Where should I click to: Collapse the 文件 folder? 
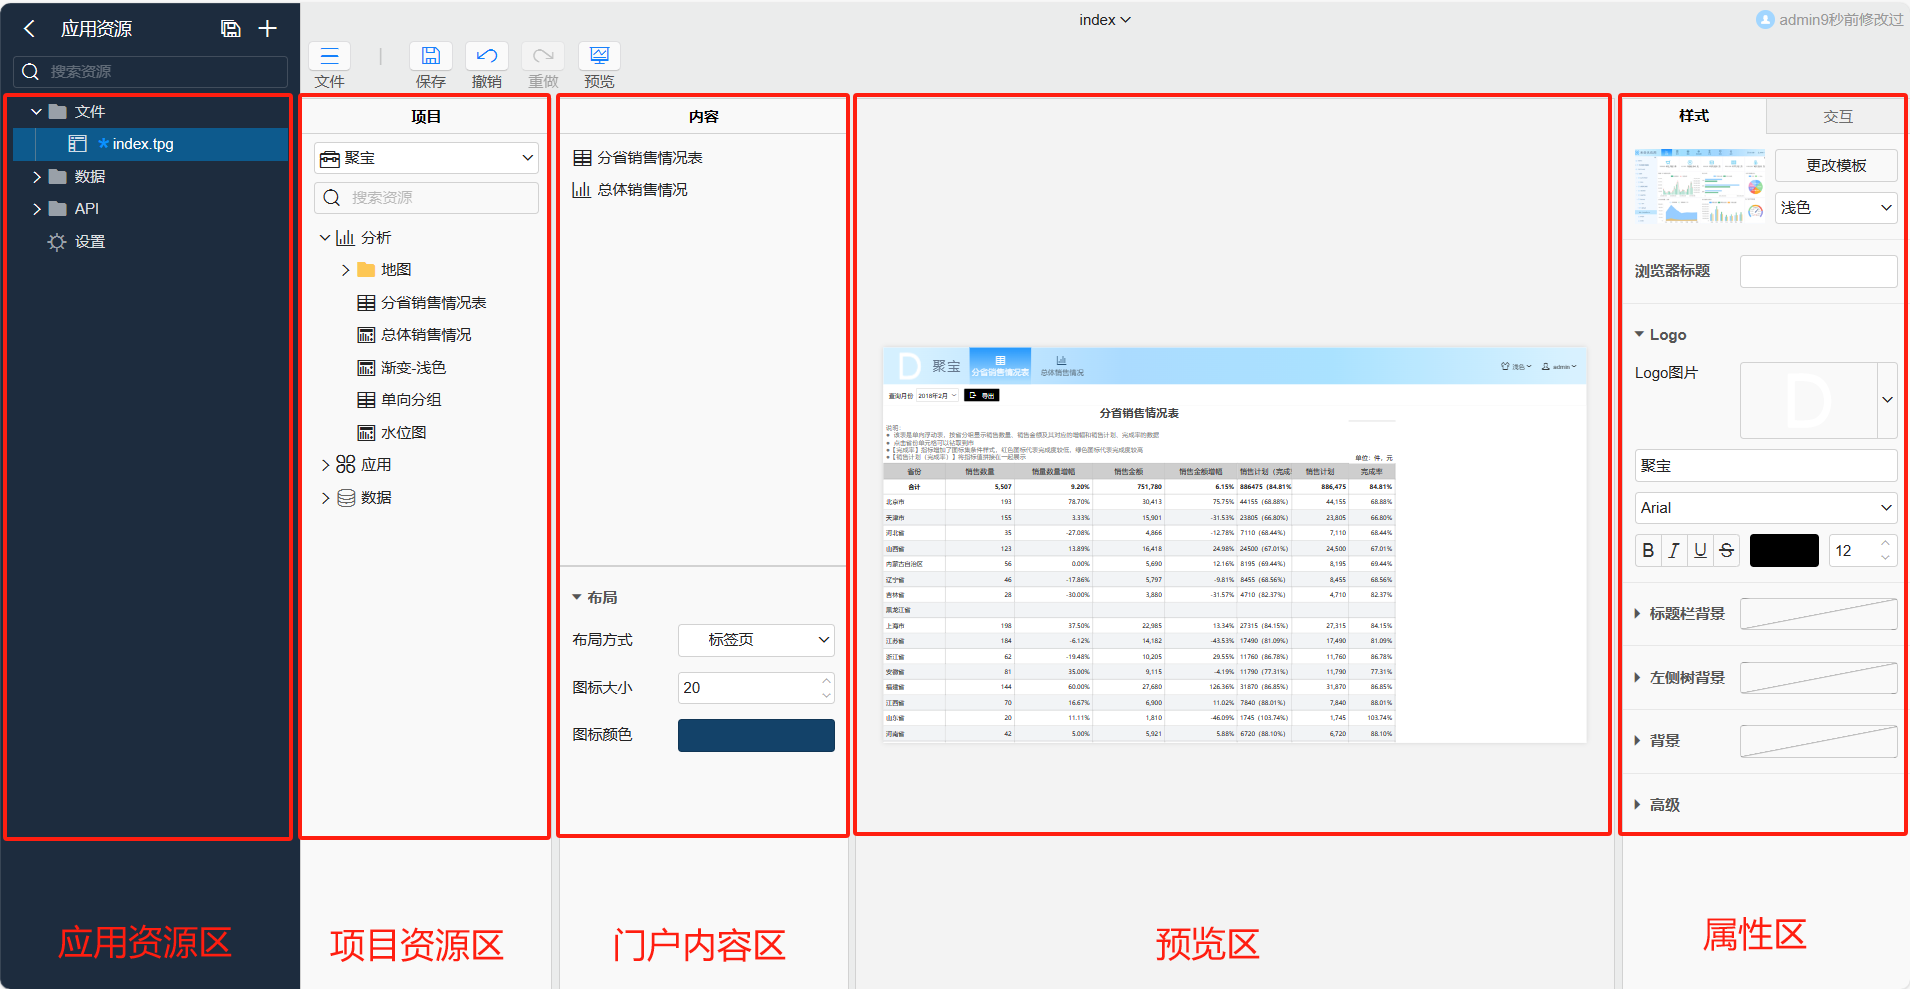tap(36, 112)
